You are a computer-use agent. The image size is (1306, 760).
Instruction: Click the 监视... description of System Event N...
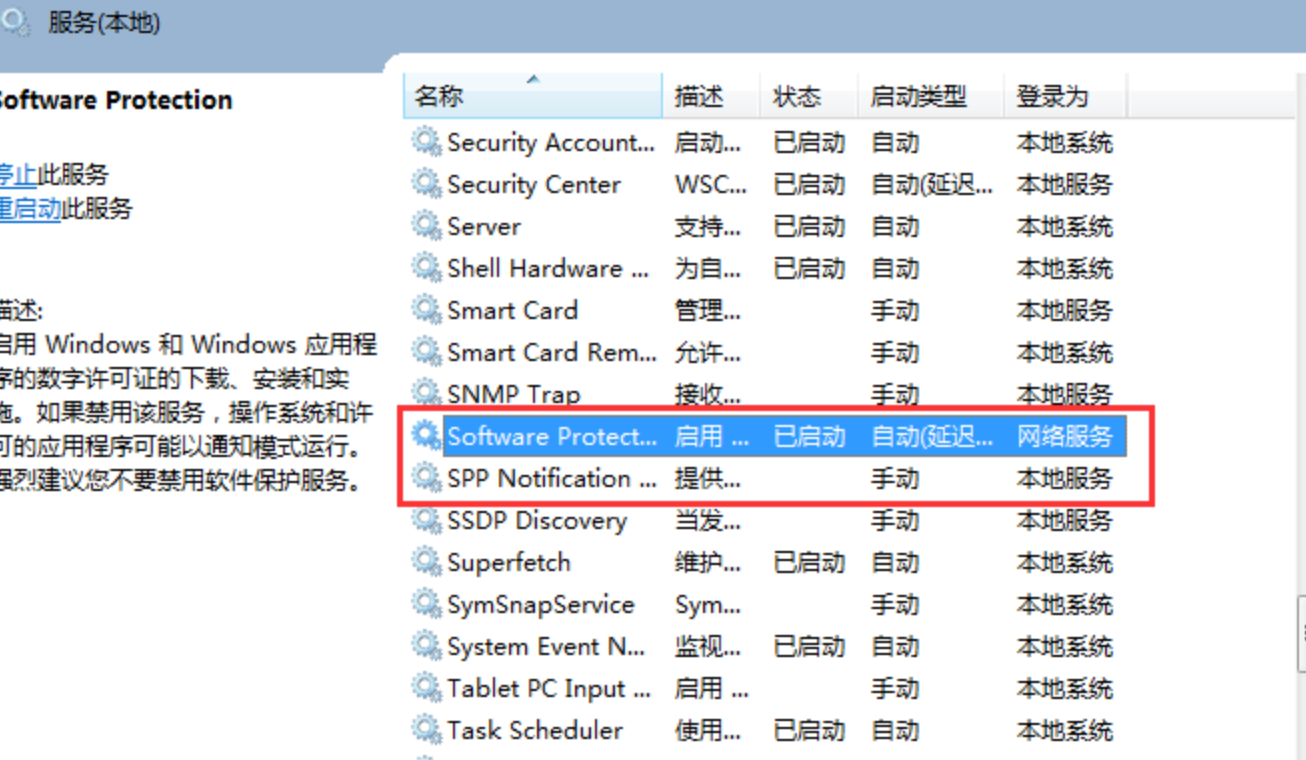pos(708,646)
